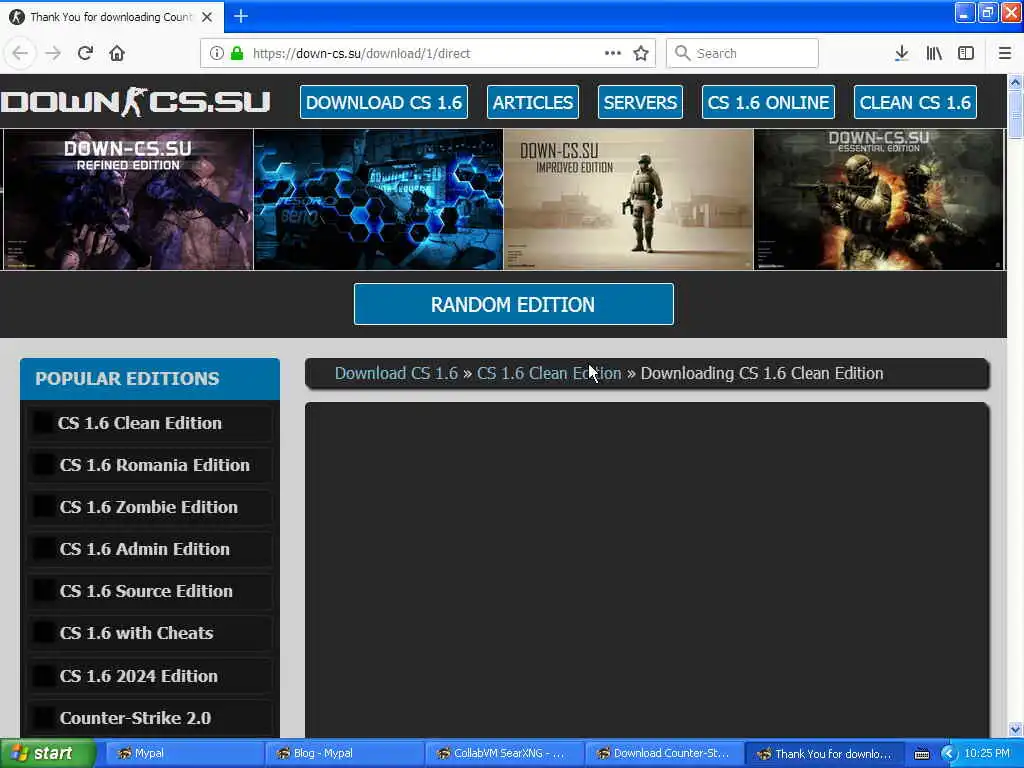Click the browser forward arrow
Viewport: 1024px width, 768px height.
pyautogui.click(x=53, y=54)
